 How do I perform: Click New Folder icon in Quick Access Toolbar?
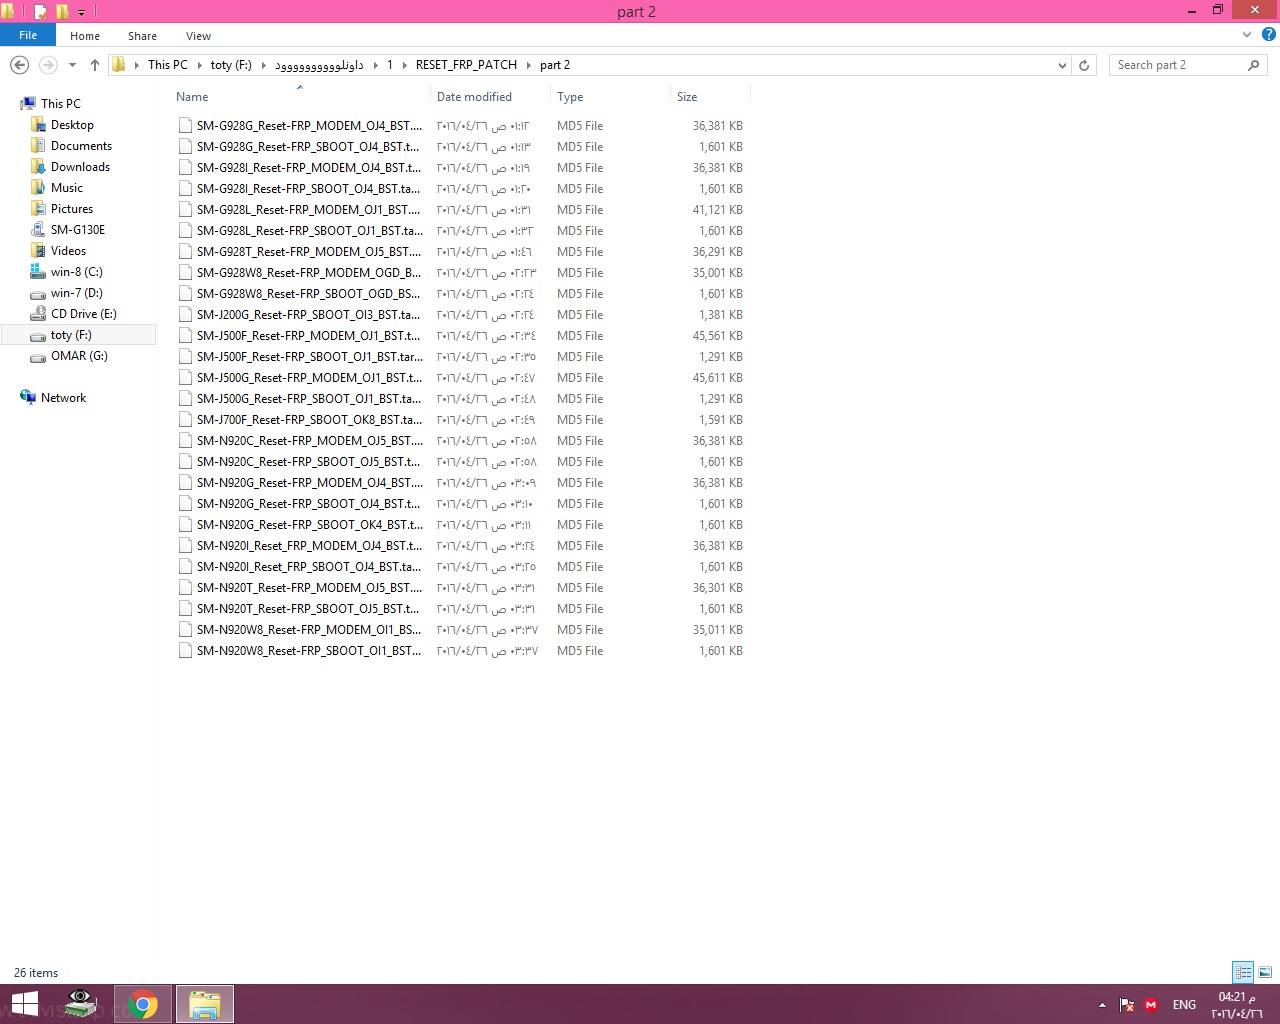62,12
